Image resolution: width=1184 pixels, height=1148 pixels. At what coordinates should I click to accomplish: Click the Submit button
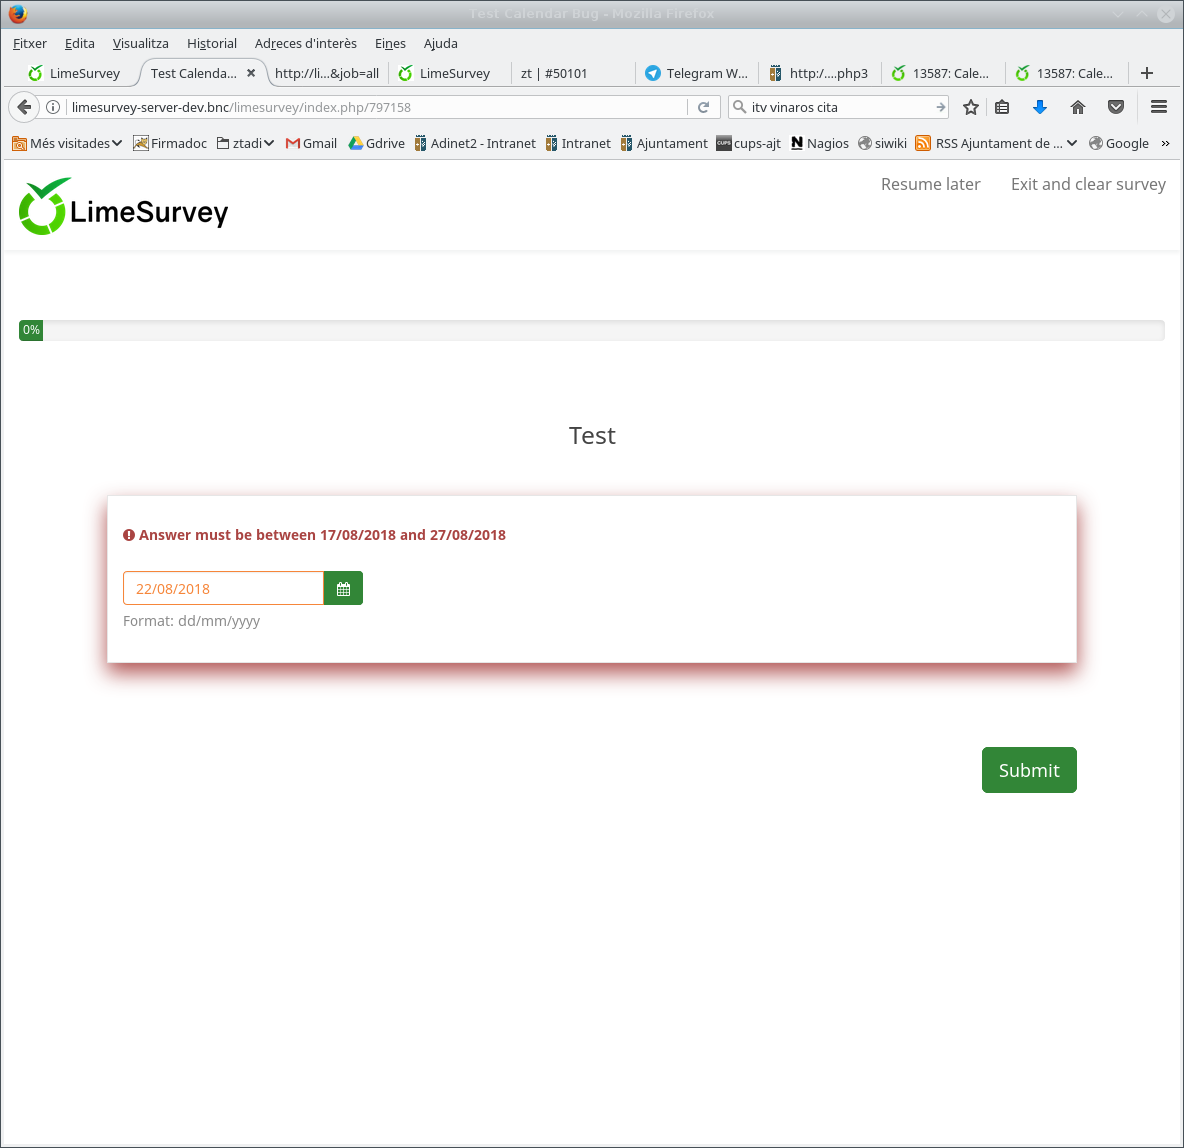pyautogui.click(x=1028, y=770)
